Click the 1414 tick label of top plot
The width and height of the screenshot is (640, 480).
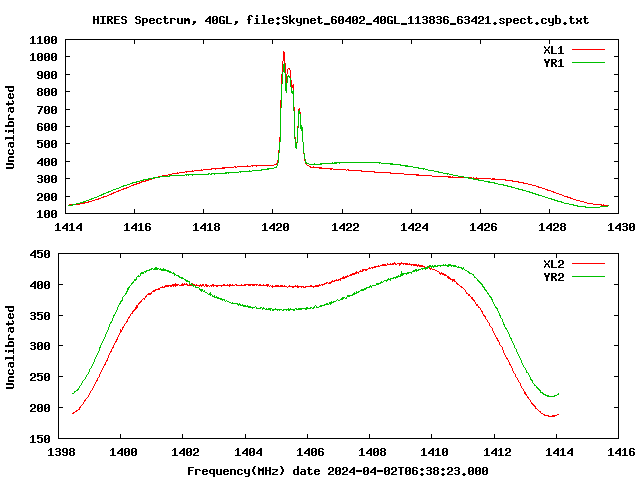click(x=68, y=227)
